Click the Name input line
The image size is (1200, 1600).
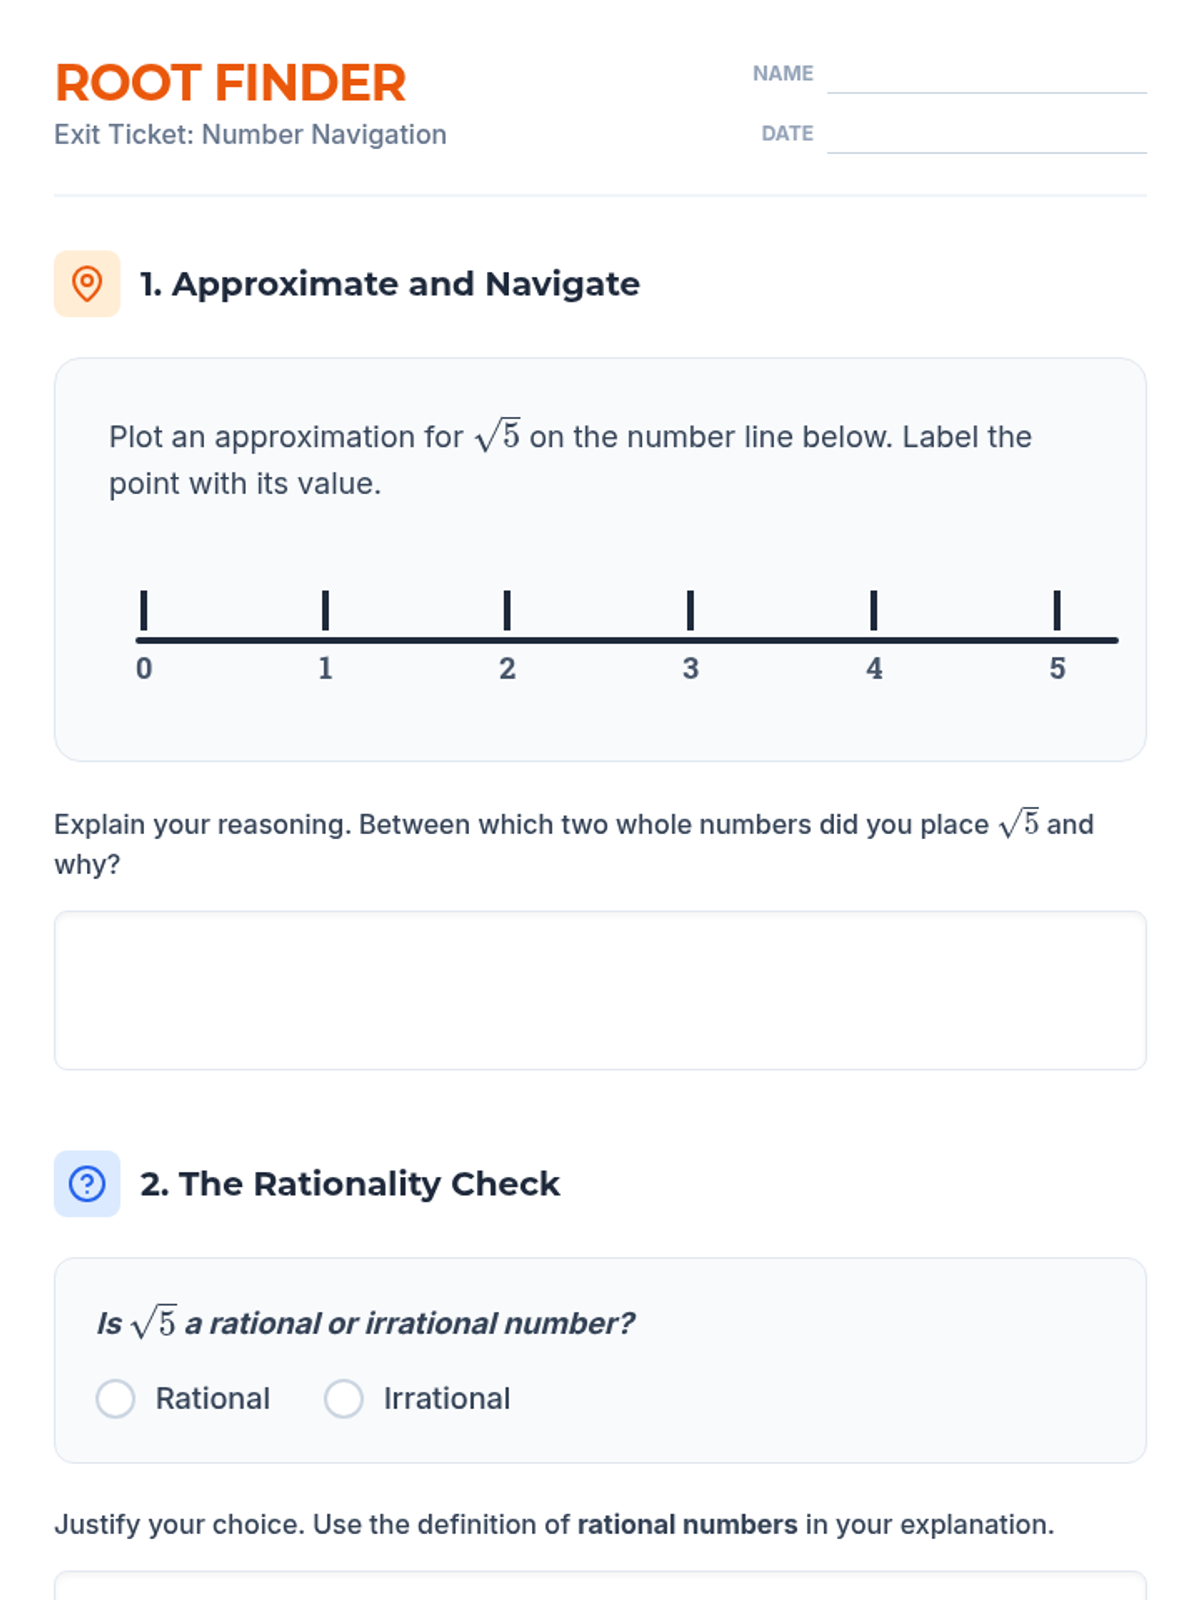click(x=986, y=74)
